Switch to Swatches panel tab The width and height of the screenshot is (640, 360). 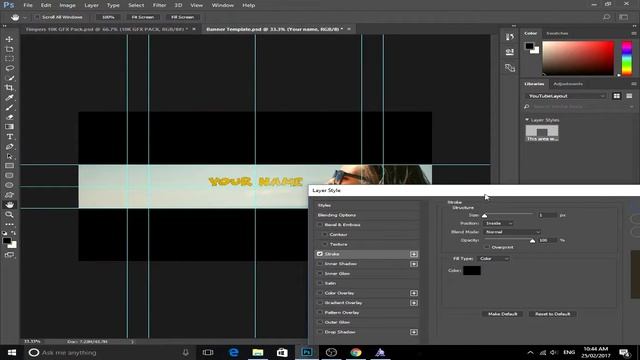coord(557,33)
